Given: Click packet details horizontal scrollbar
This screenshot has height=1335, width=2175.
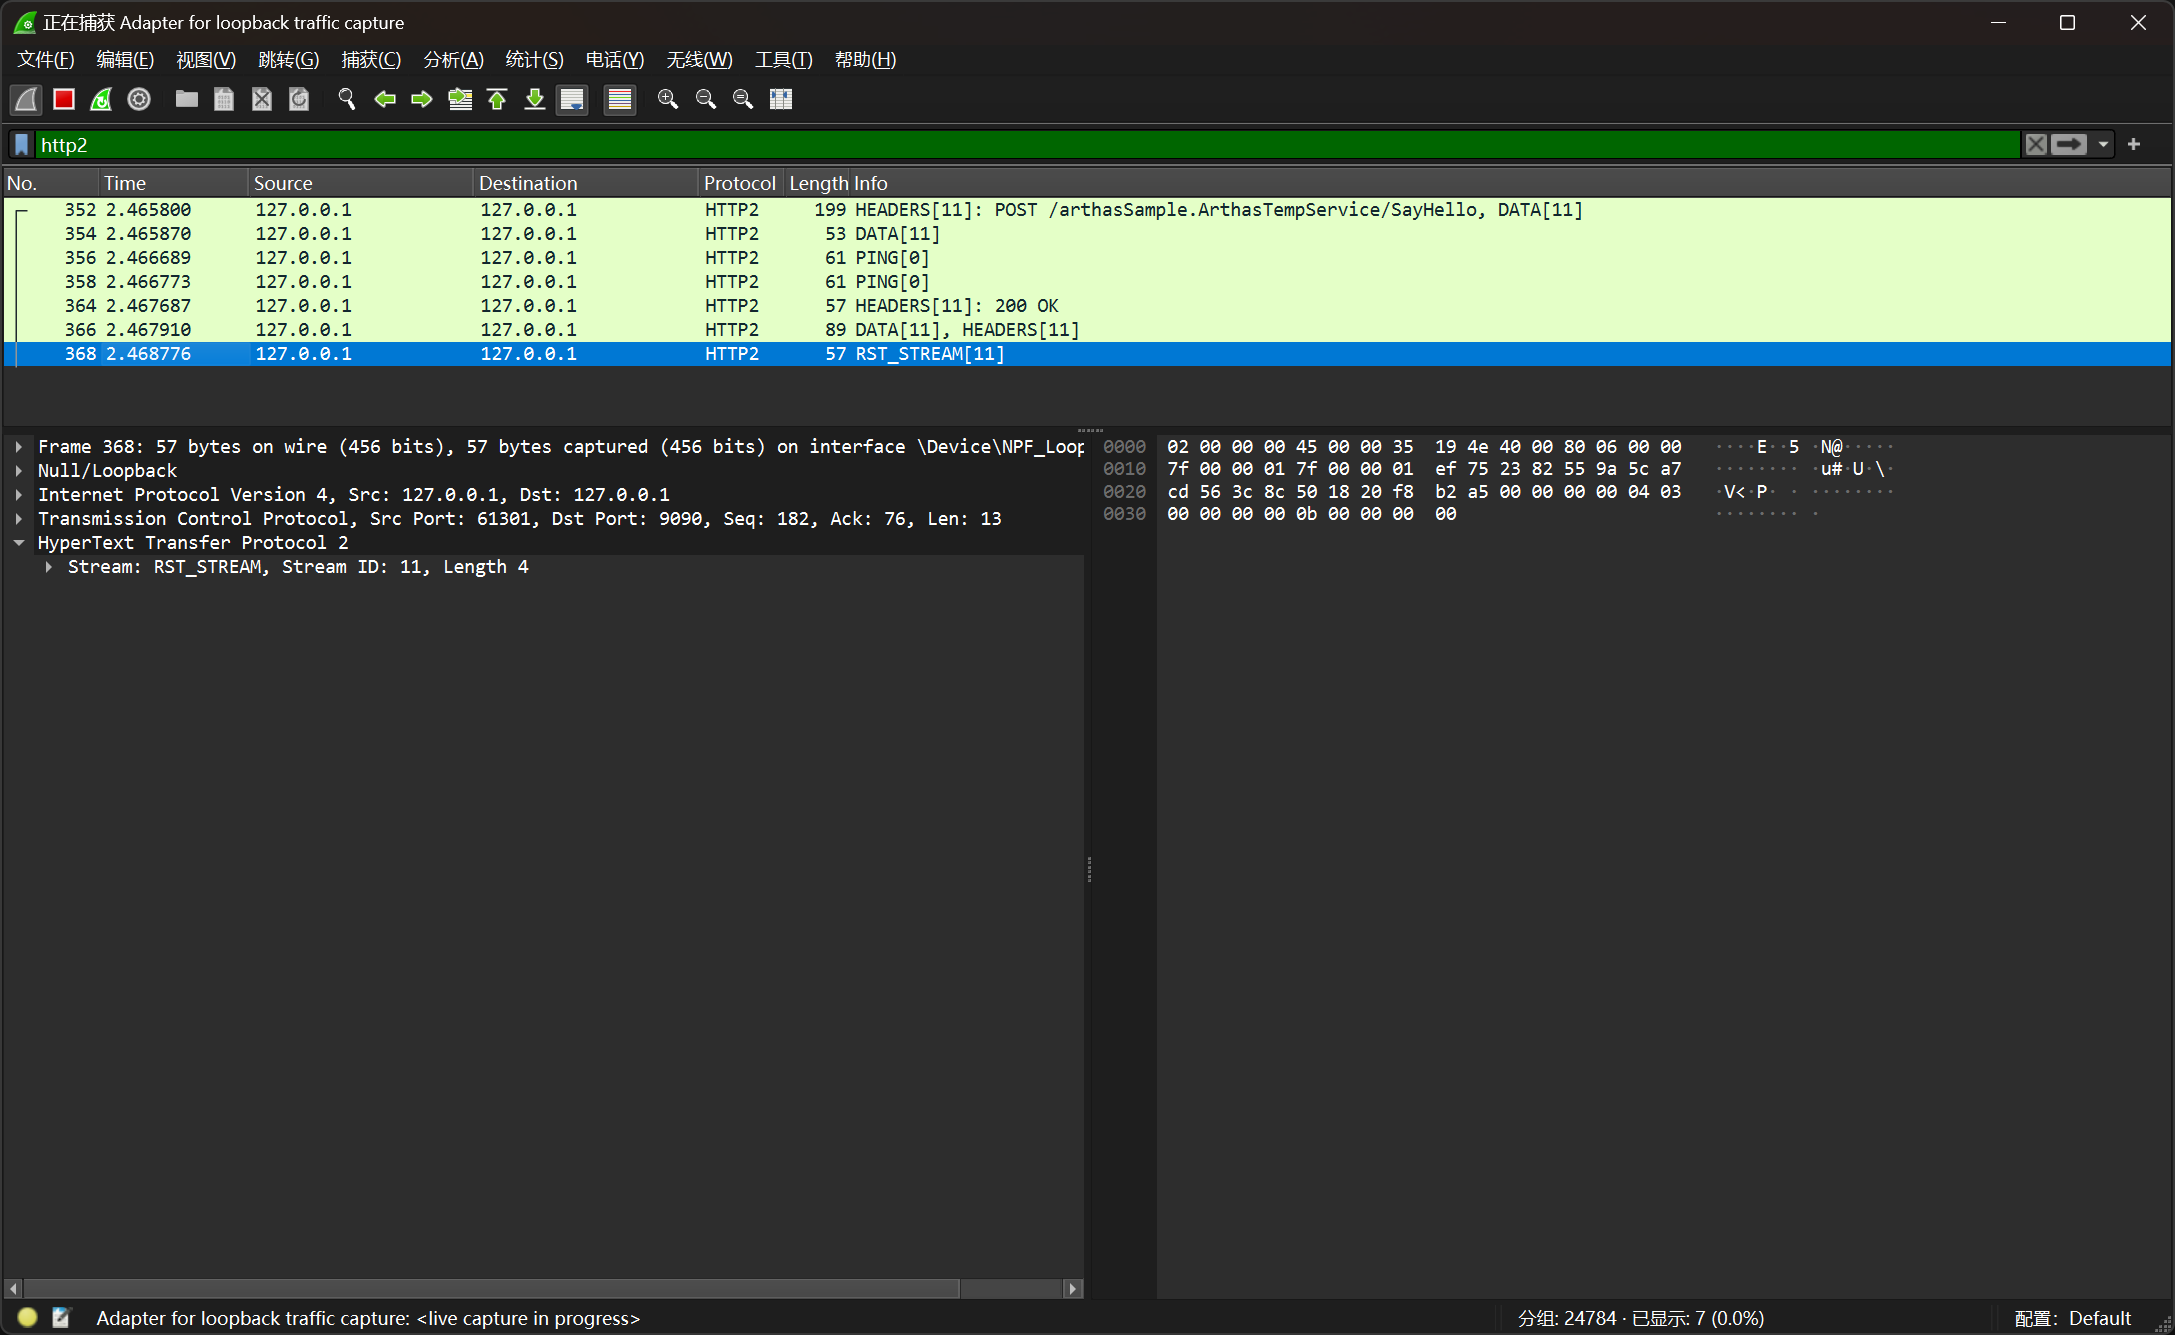Looking at the screenshot, I should click(x=491, y=1289).
